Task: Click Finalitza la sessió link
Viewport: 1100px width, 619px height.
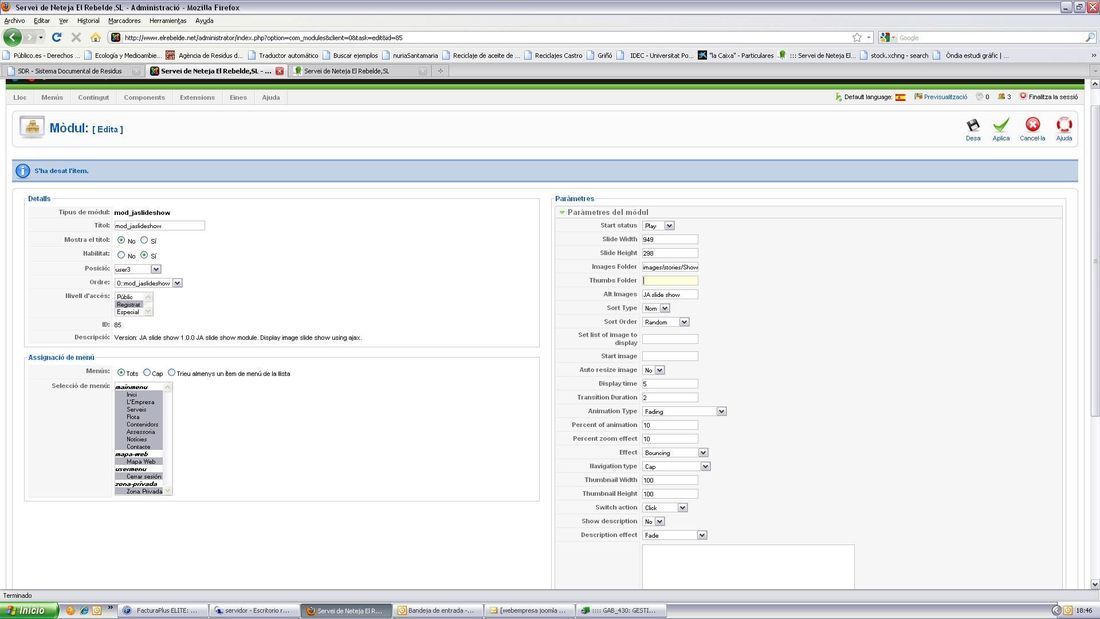Action: (1053, 97)
